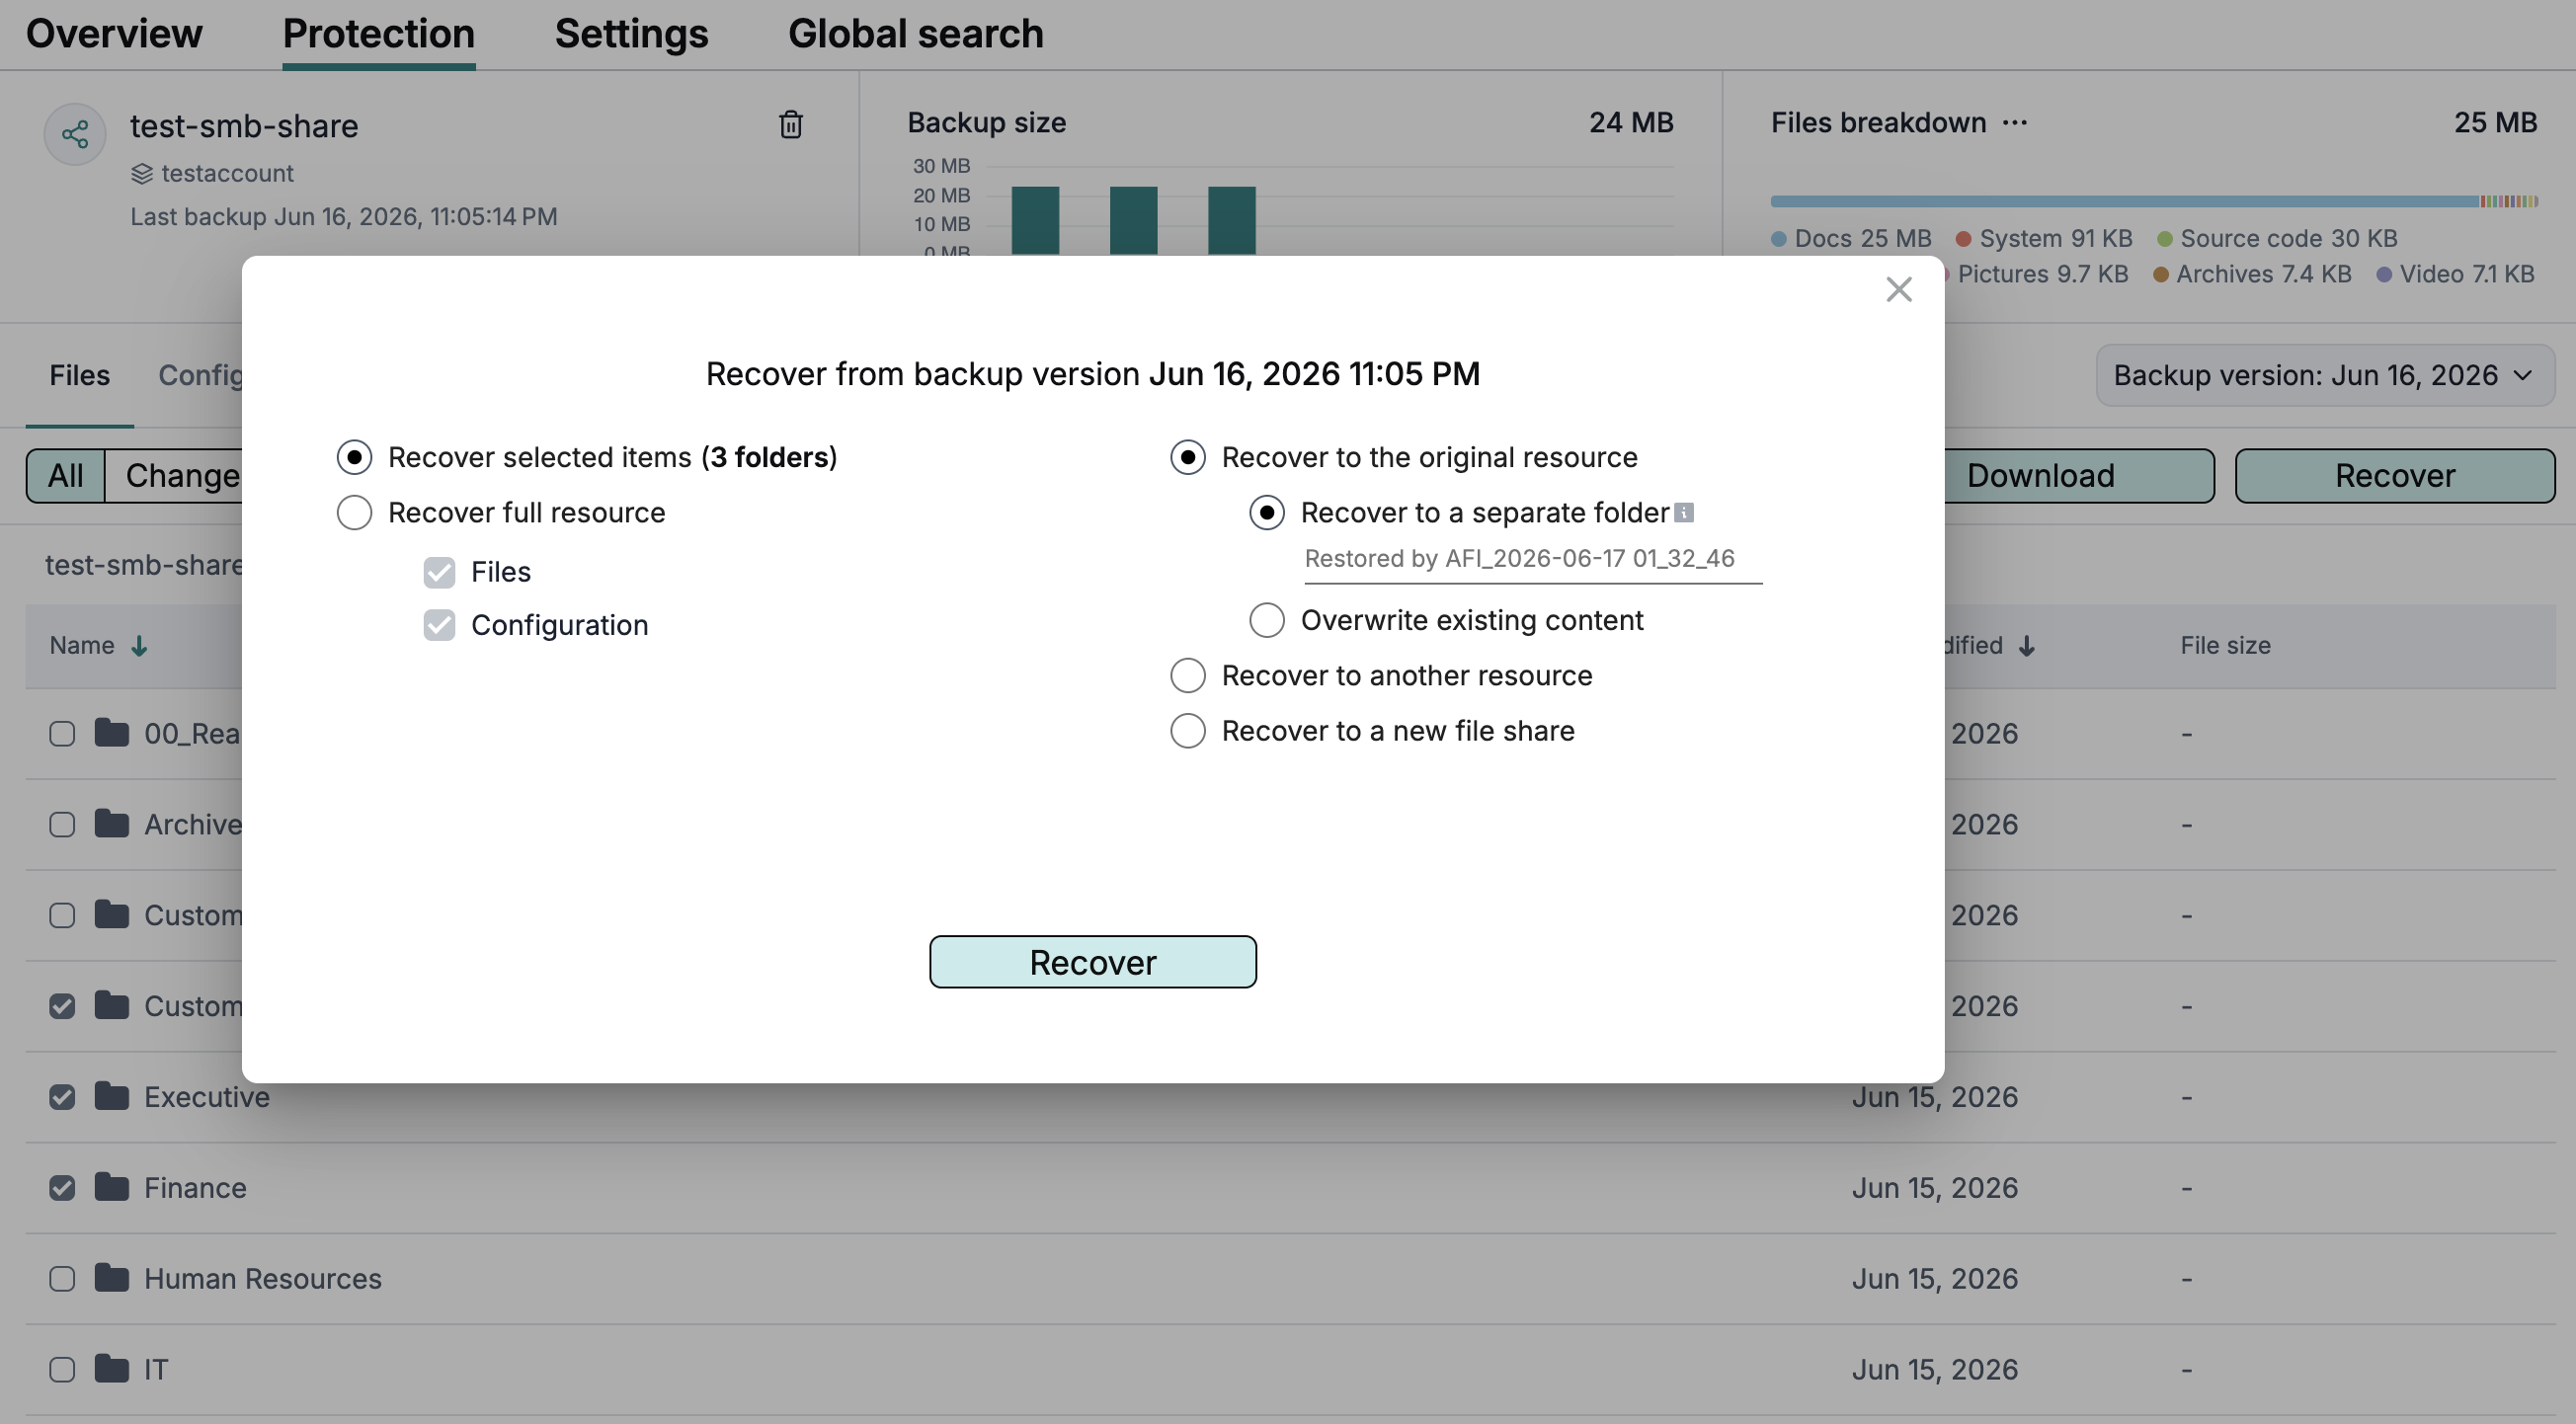Click the Files breakdown usage bar

(2154, 201)
